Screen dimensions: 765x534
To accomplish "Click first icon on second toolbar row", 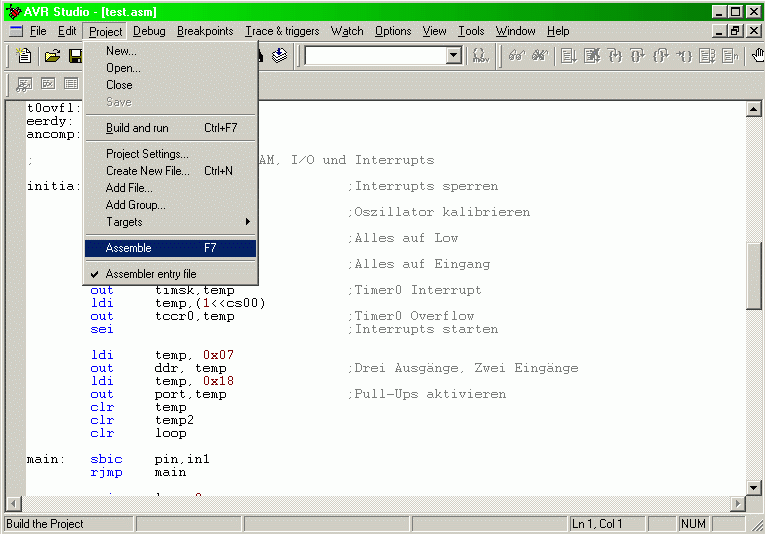I will pos(24,84).
